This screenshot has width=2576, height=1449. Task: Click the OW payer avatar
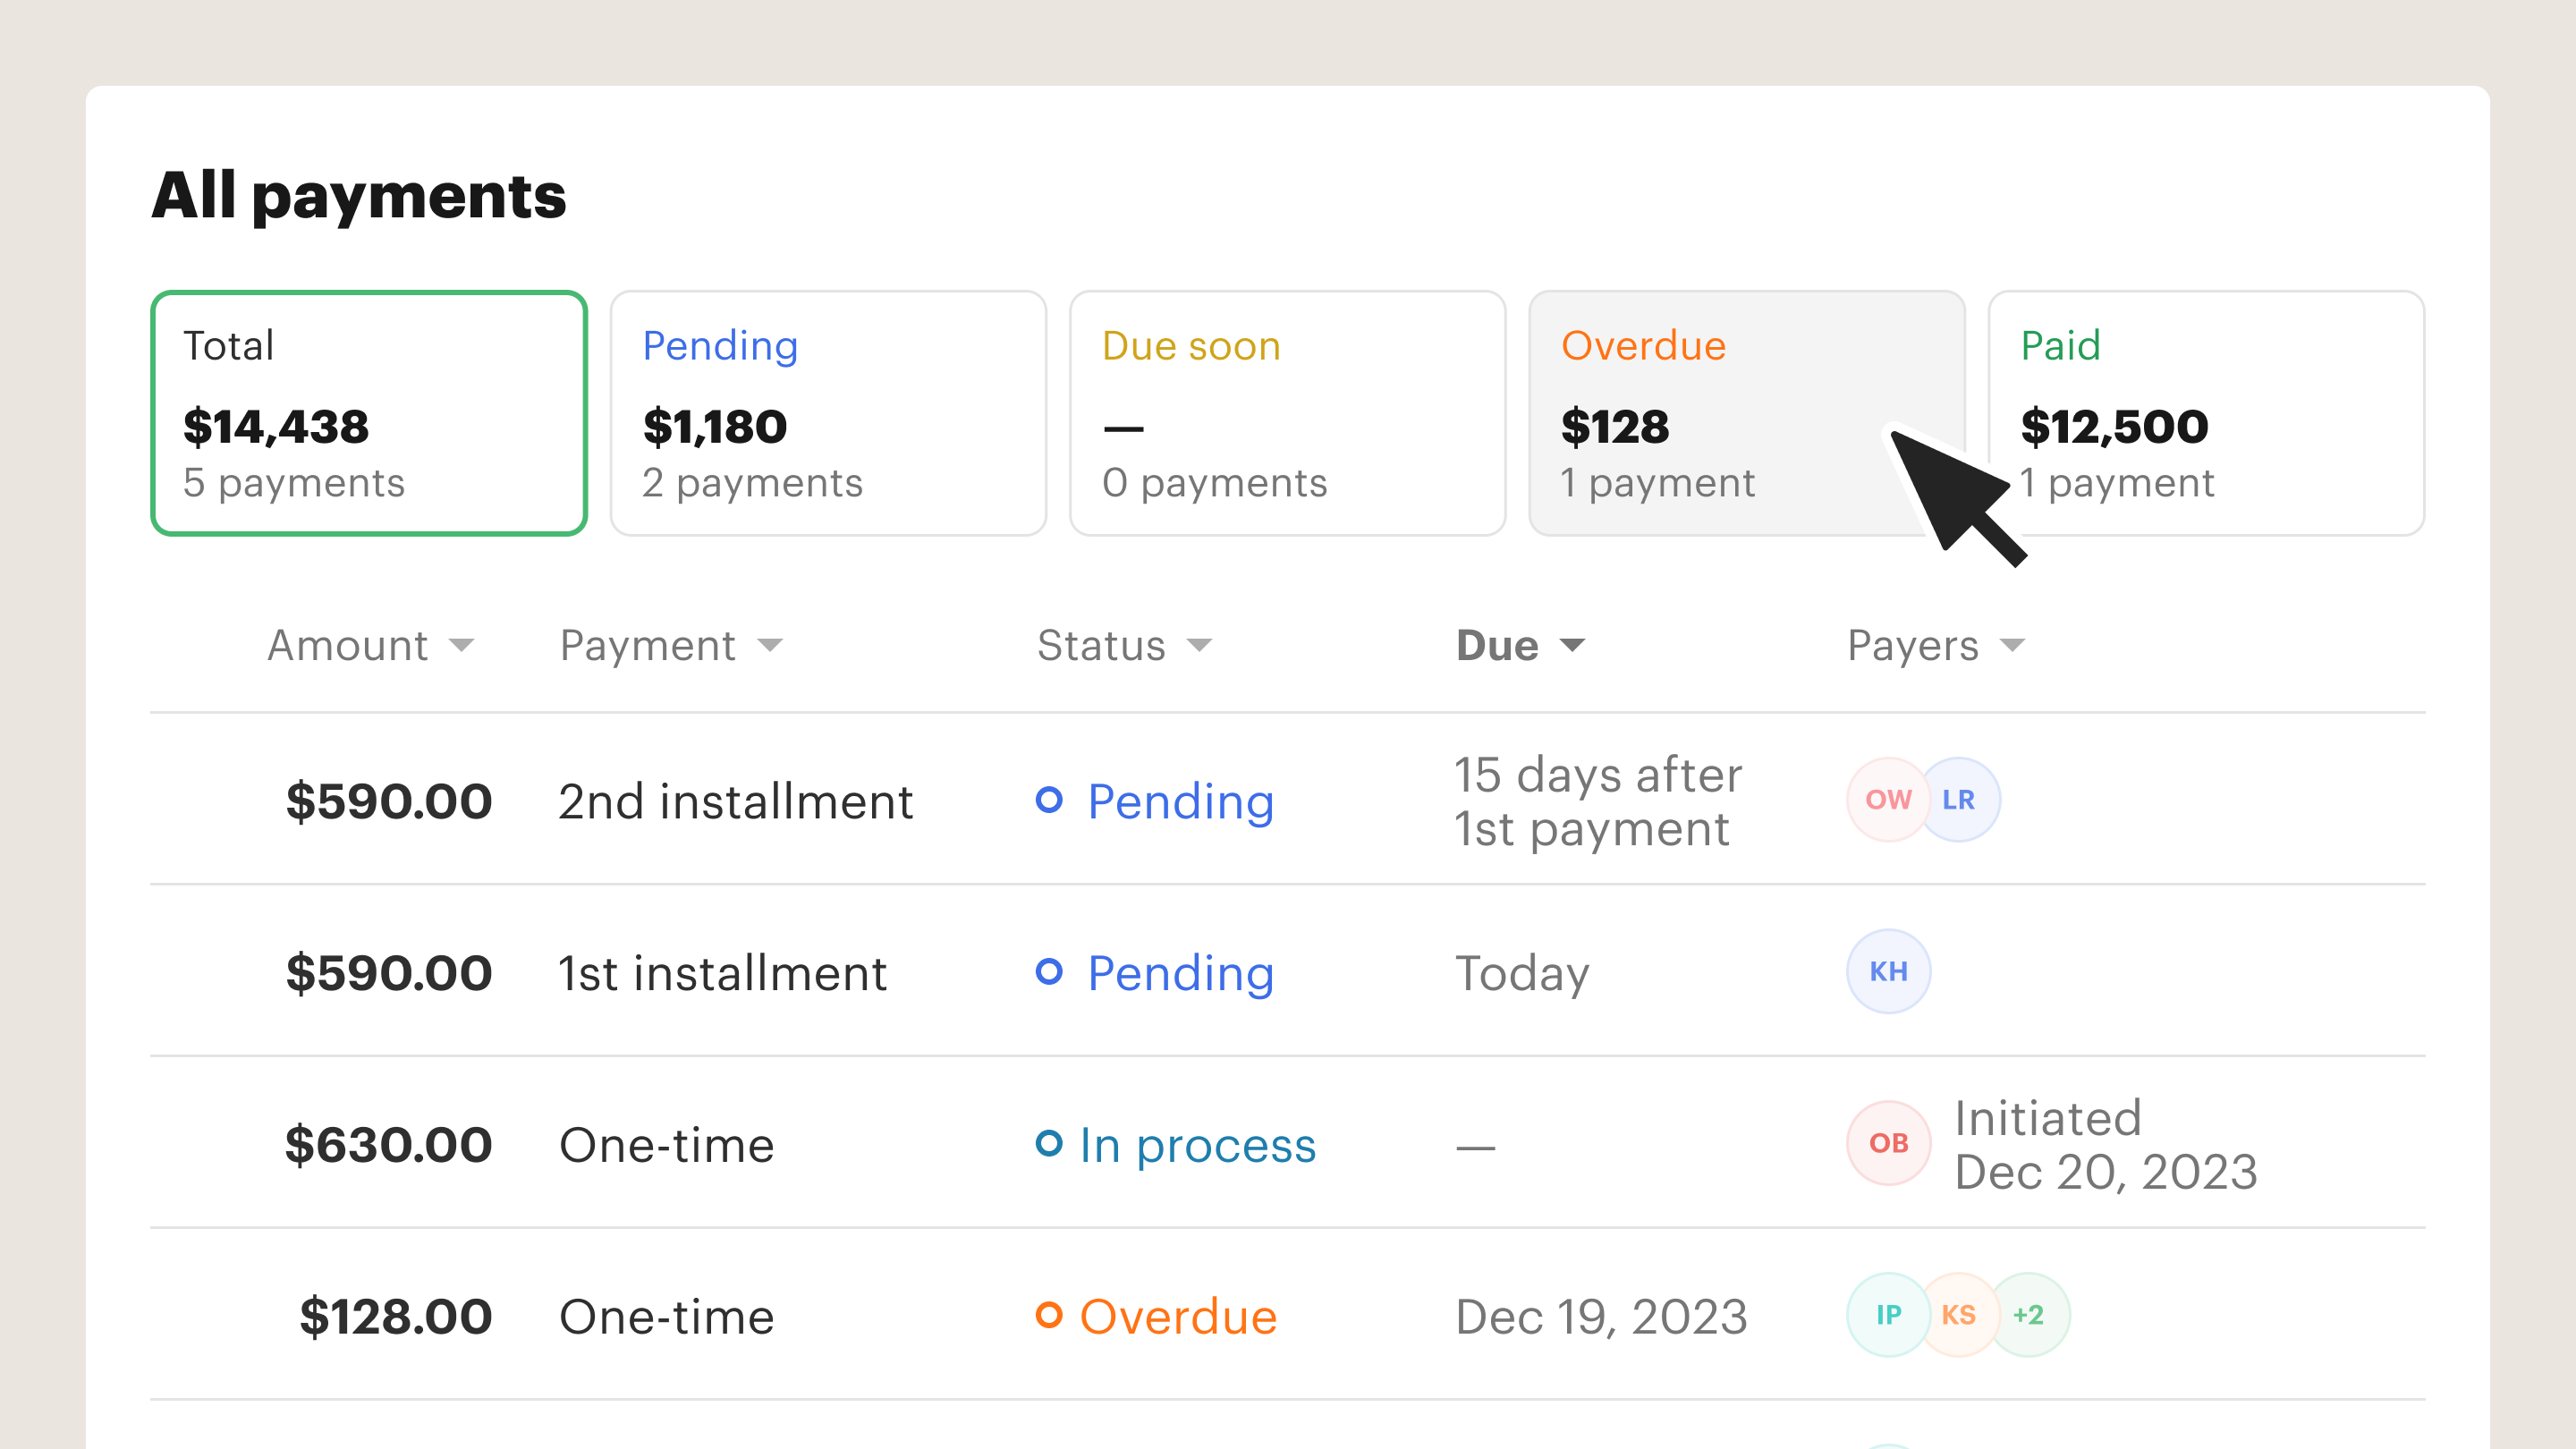click(1886, 800)
